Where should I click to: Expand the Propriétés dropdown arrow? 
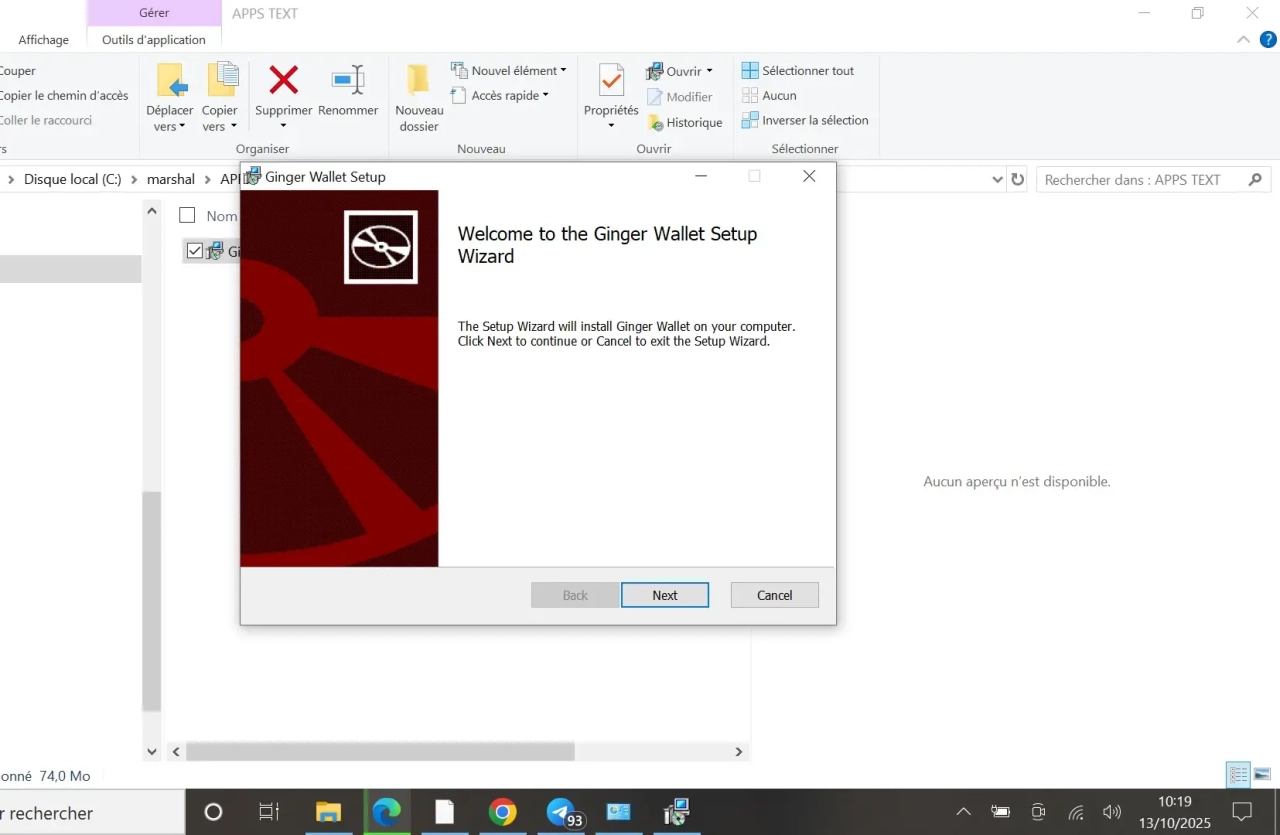tap(611, 126)
